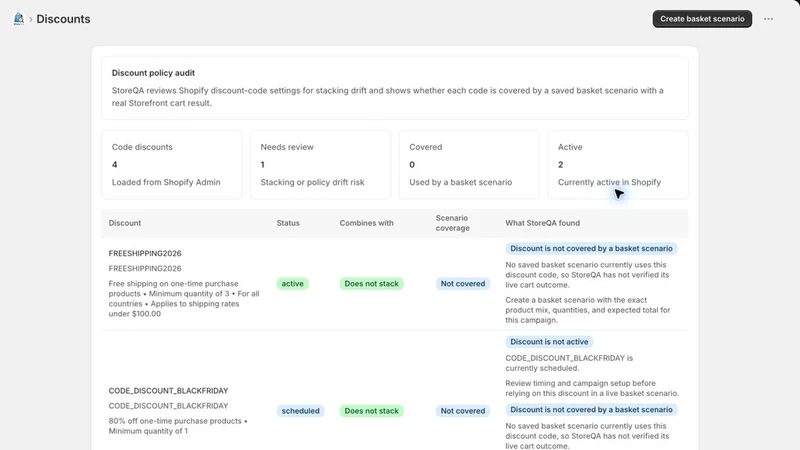This screenshot has width=800, height=450.
Task: Select the bold CODE_DISCOUNT_BLACKFRIDAY discount title
Action: pyautogui.click(x=168, y=391)
